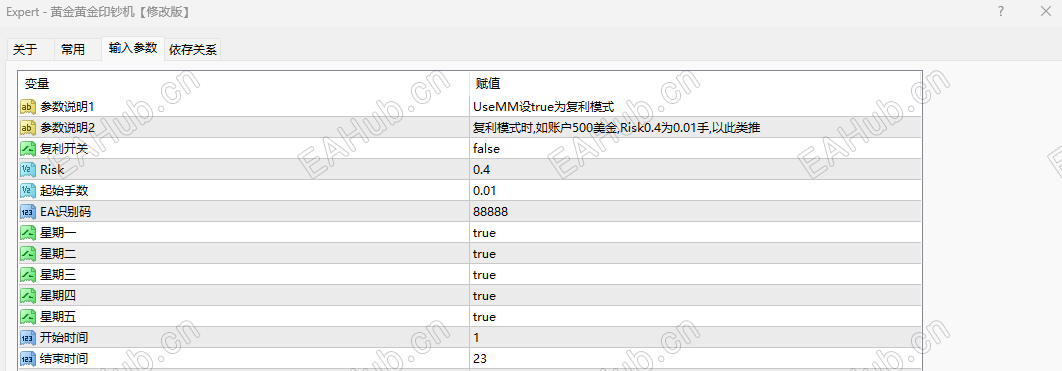Open the 星期三 true value dropdown
This screenshot has width=1062, height=371.
[695, 274]
